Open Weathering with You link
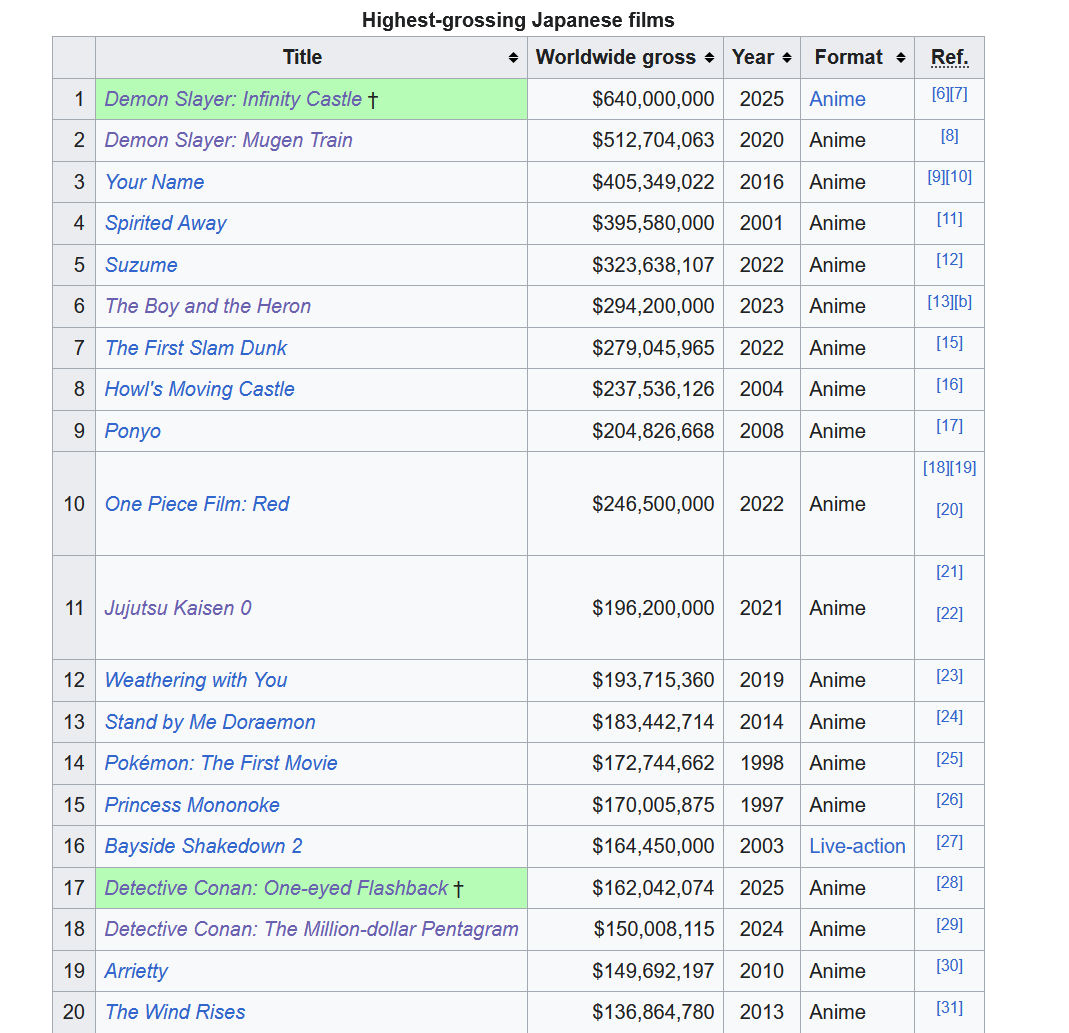Screen dimensions: 1069x1033 (196, 680)
